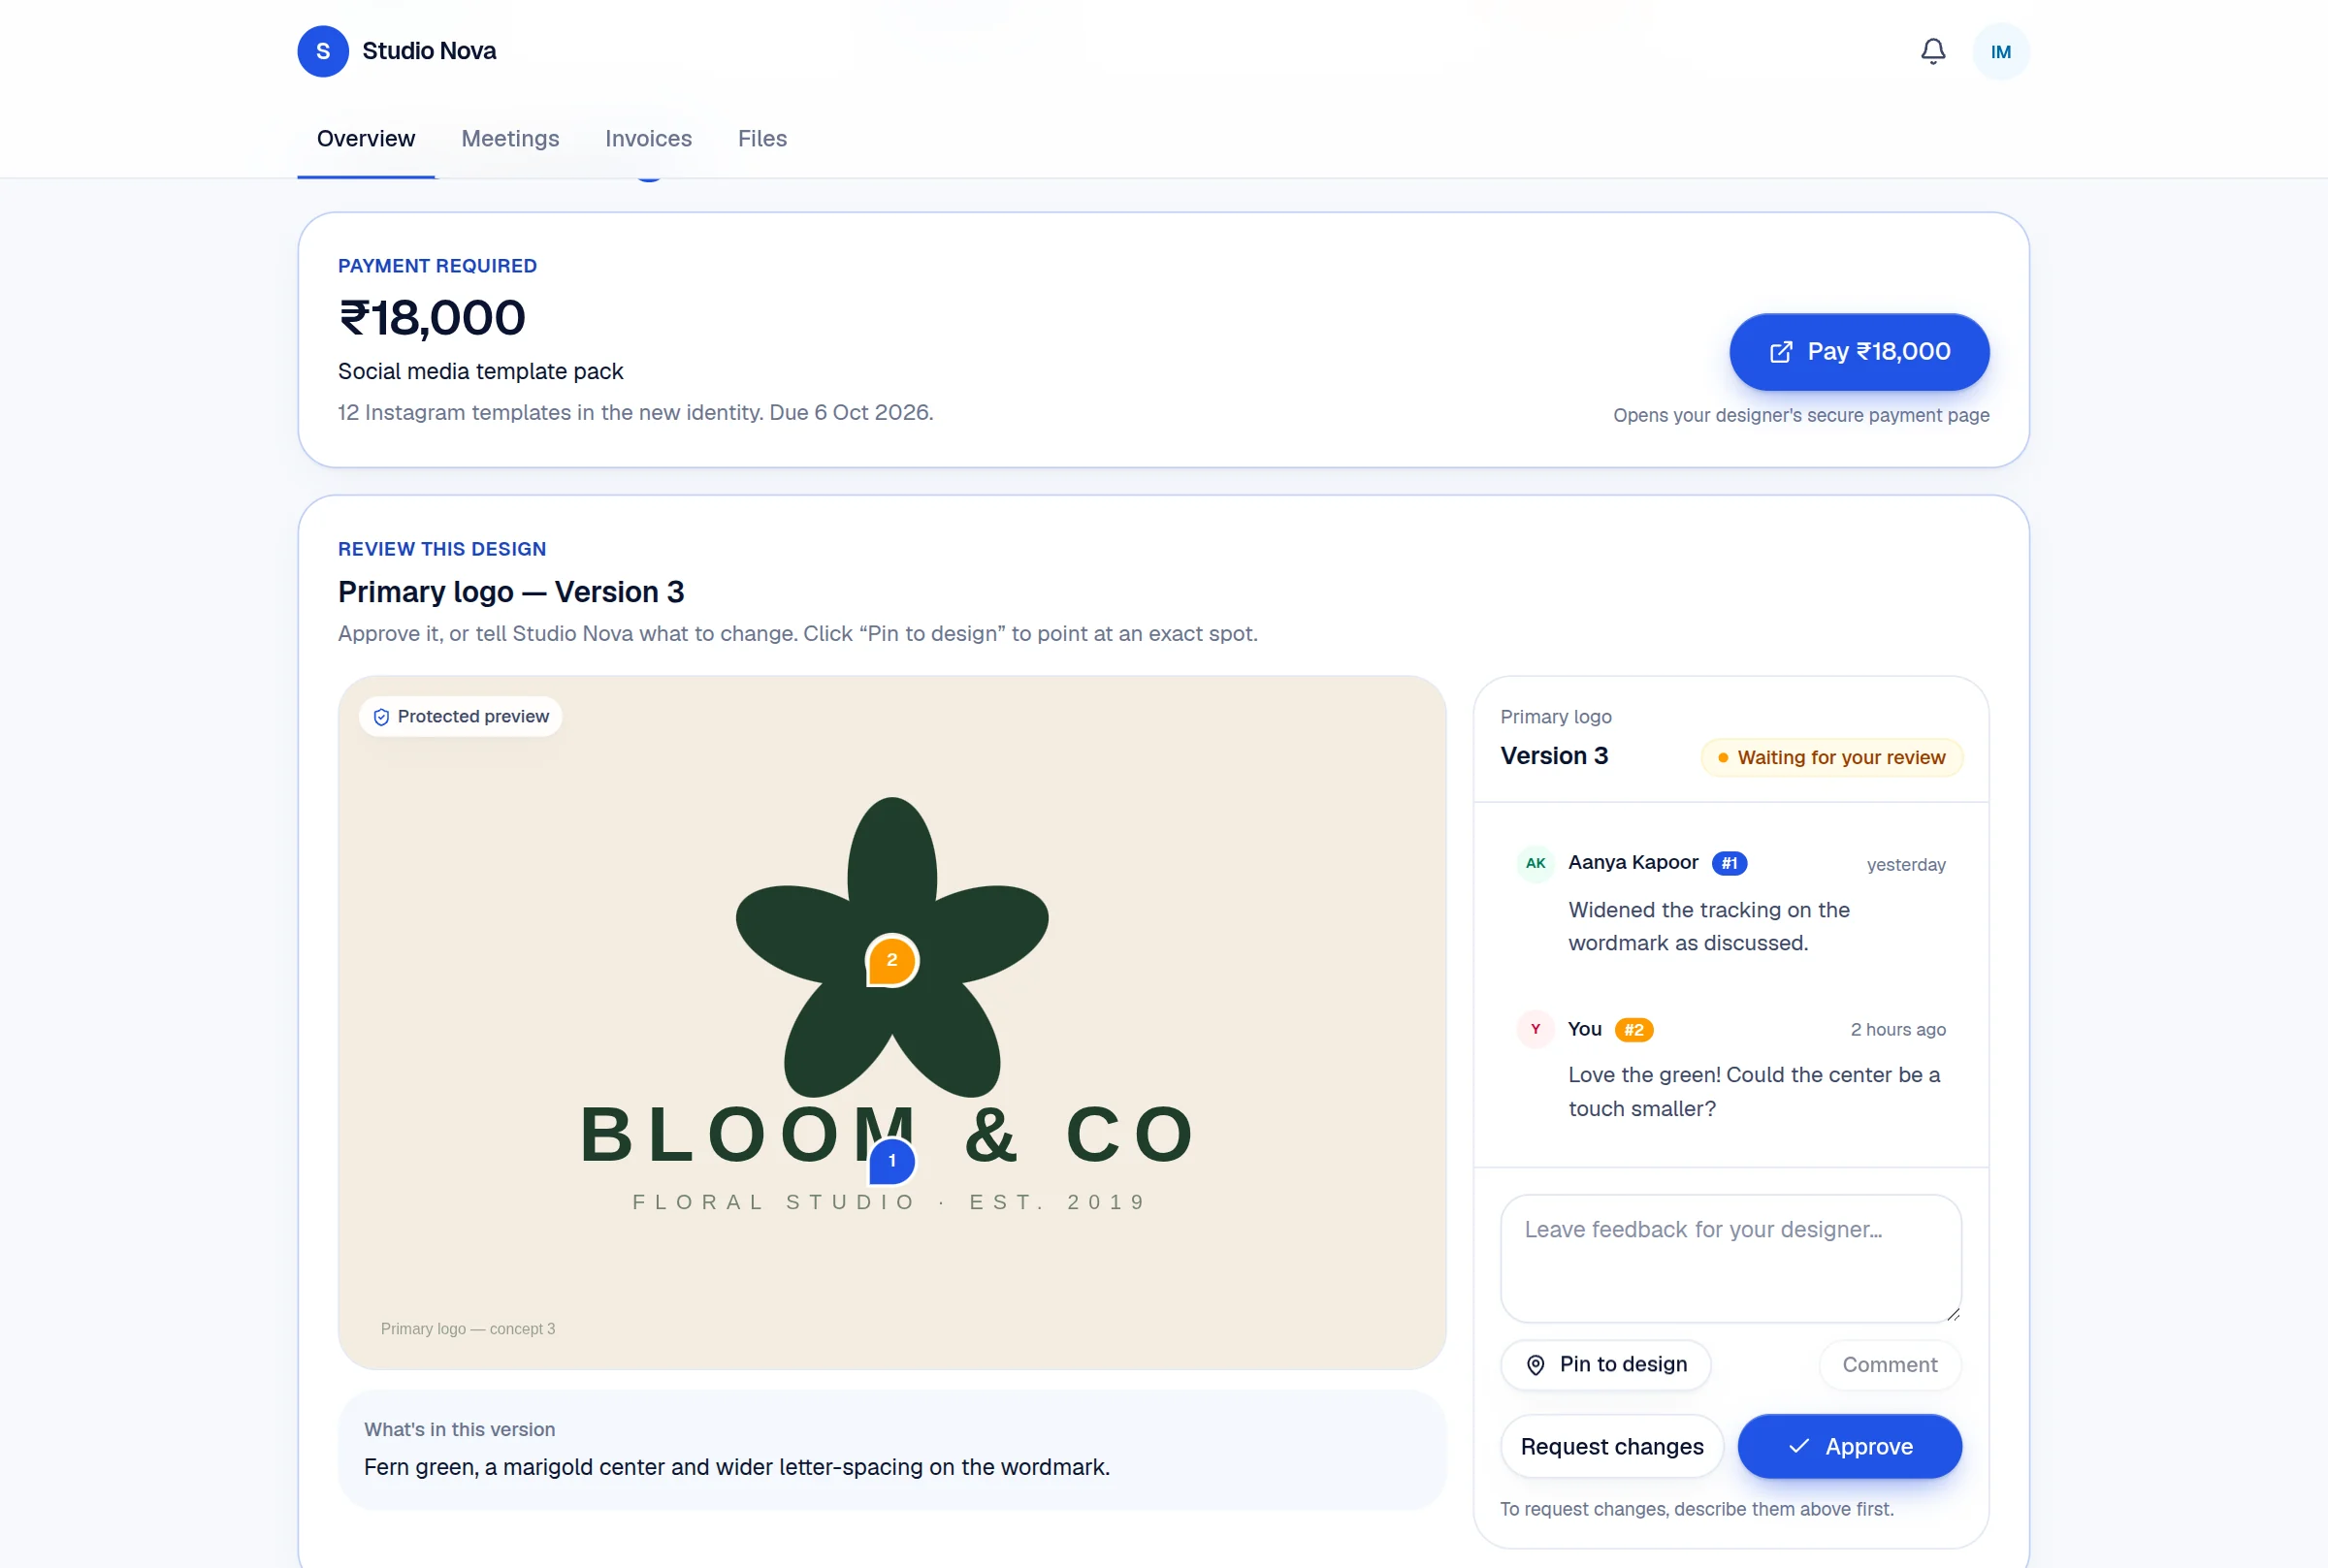Open the Meetings tab
The image size is (2328, 1568).
[510, 139]
